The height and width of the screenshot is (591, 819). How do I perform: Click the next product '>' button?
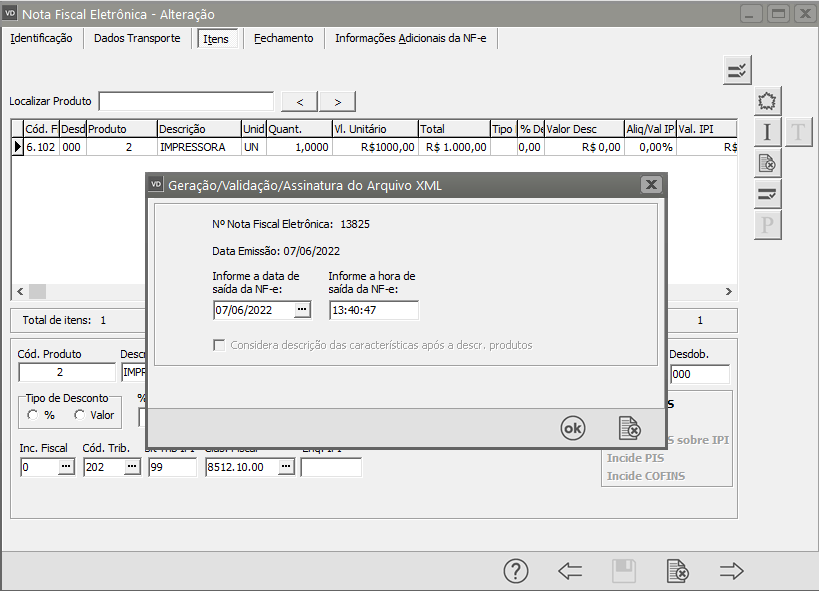point(337,101)
